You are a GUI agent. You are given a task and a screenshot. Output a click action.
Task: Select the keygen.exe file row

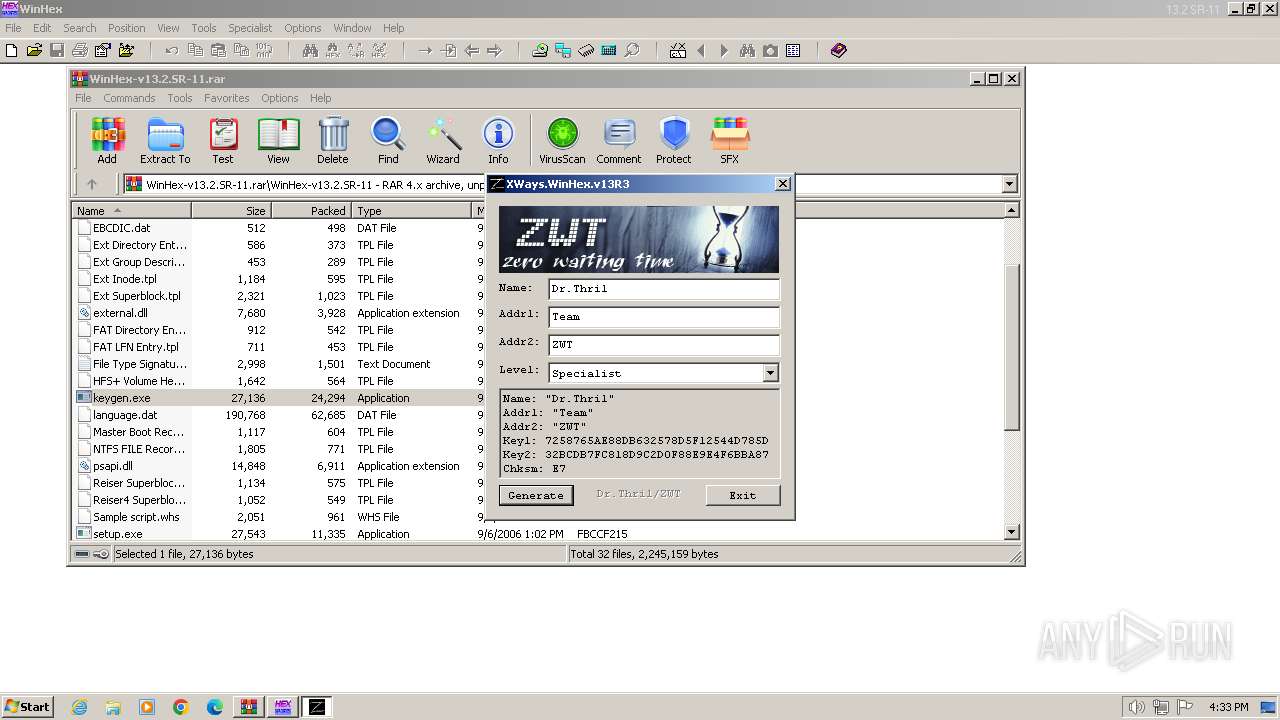[280, 398]
